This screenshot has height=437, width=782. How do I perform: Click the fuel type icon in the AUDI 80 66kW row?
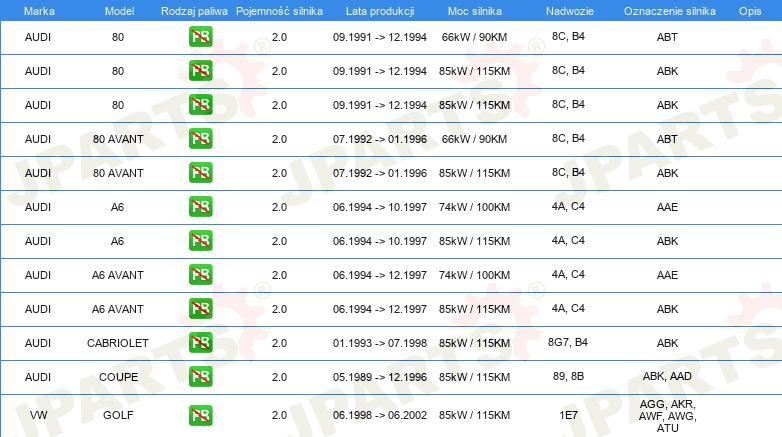(200, 37)
